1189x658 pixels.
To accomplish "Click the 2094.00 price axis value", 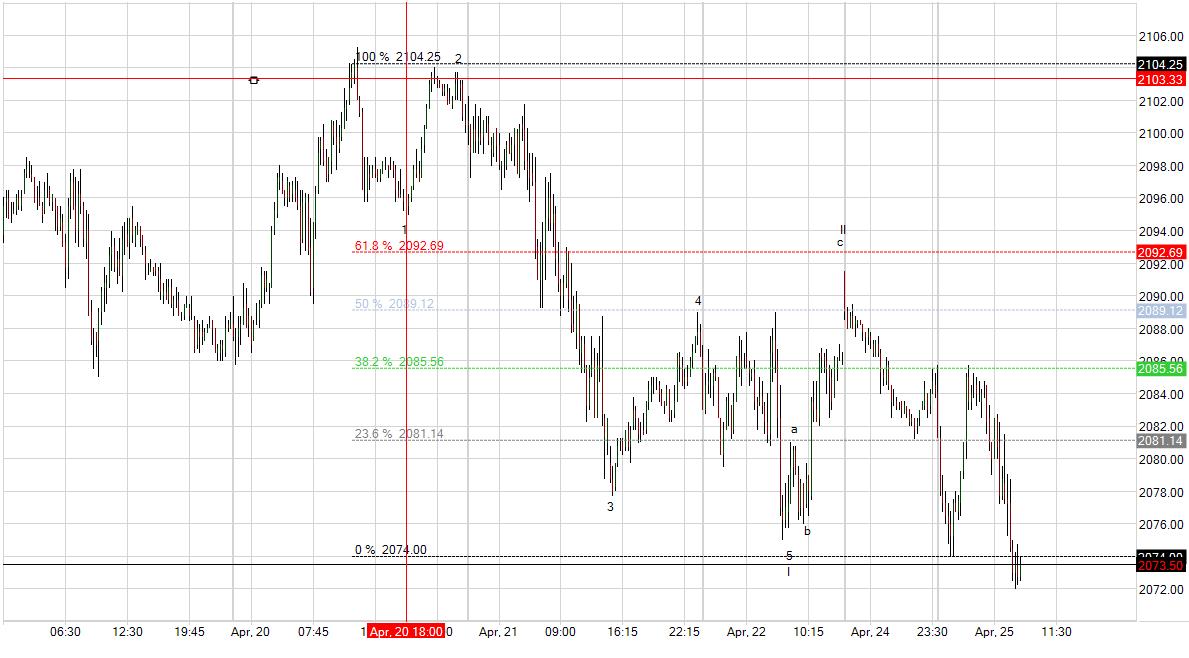I will (x=1161, y=232).
